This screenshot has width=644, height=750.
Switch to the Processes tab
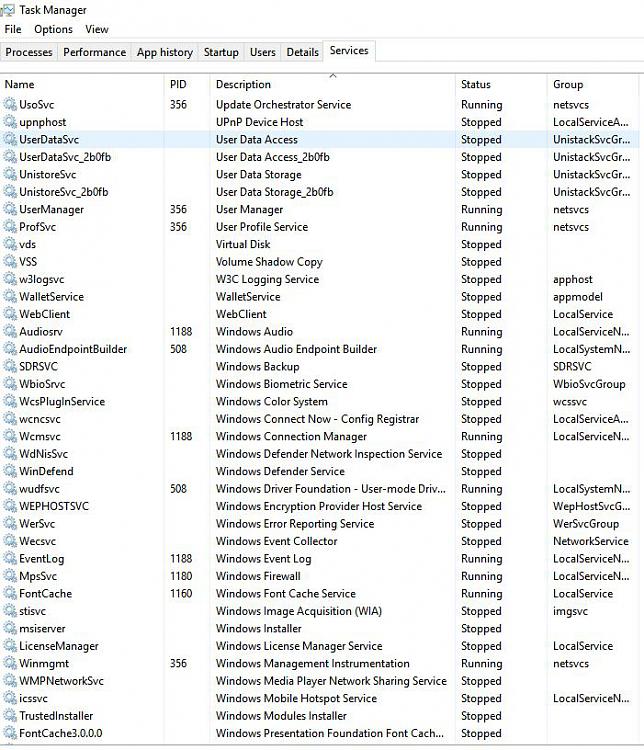[x=29, y=52]
